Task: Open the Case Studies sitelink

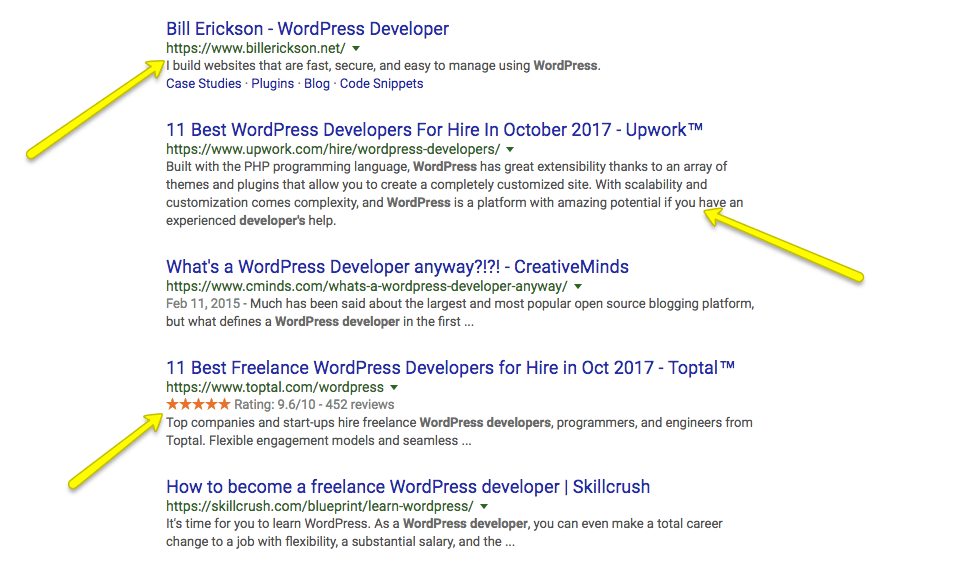Action: [x=204, y=83]
